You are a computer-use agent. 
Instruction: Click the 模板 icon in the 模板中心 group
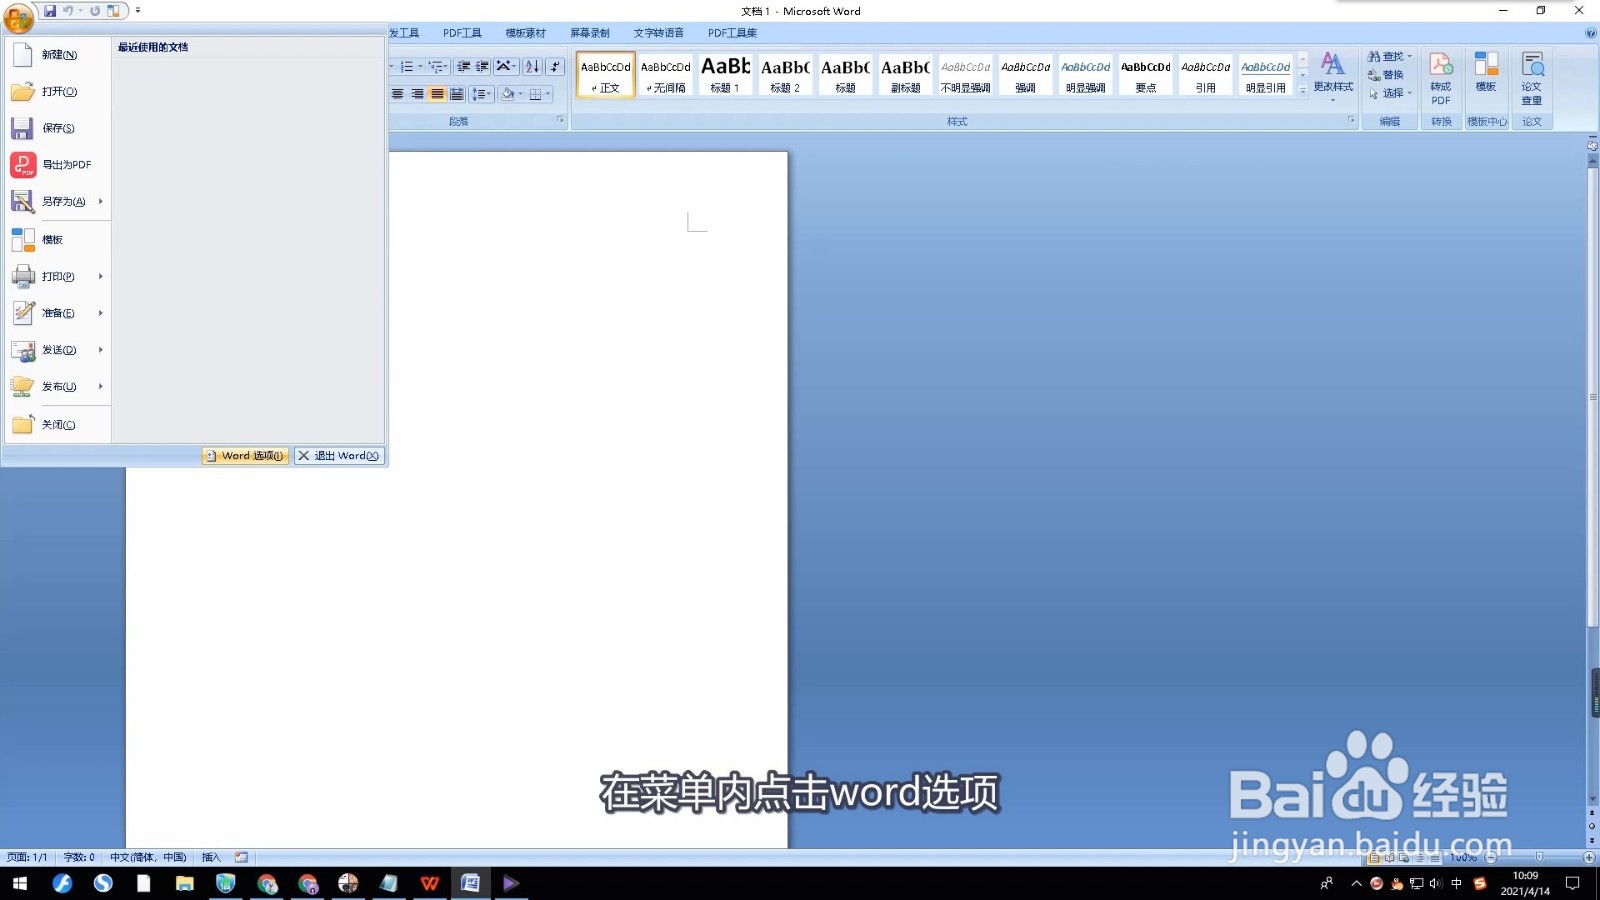[x=1486, y=80]
